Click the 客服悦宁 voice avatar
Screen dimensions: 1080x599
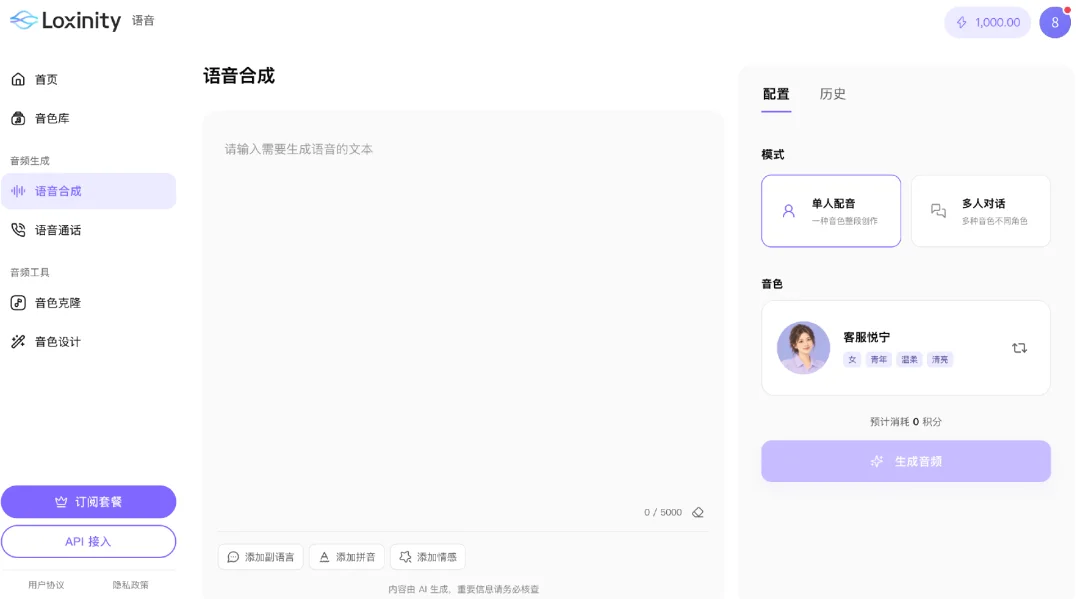[x=803, y=348]
